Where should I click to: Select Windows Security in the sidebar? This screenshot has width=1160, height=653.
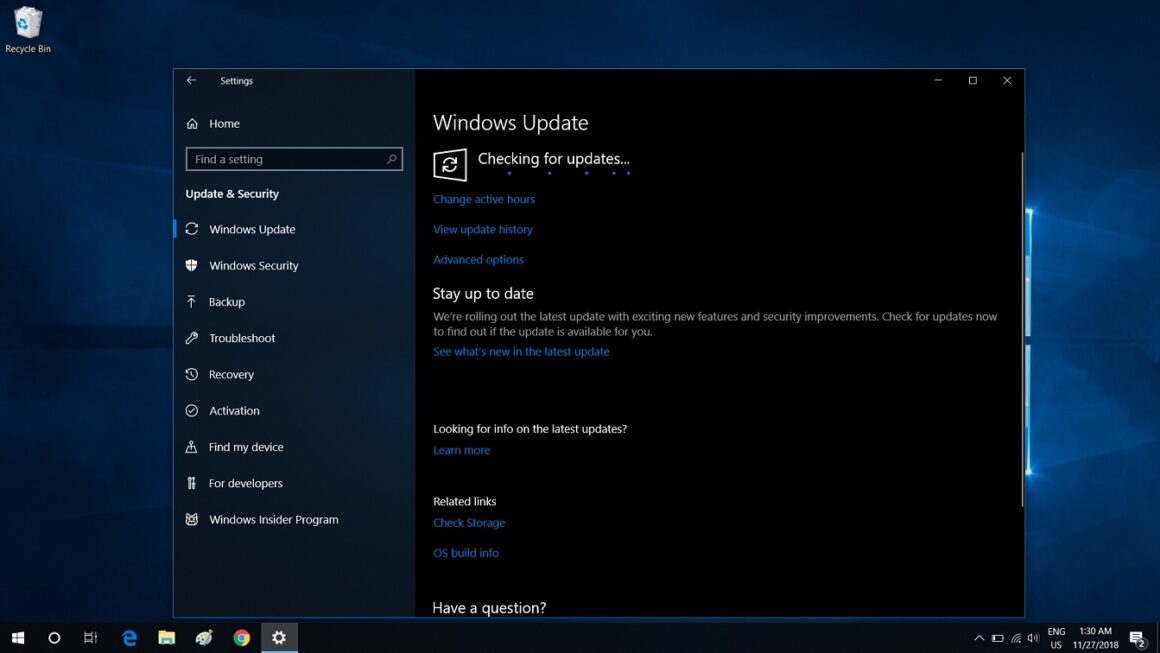coord(253,265)
